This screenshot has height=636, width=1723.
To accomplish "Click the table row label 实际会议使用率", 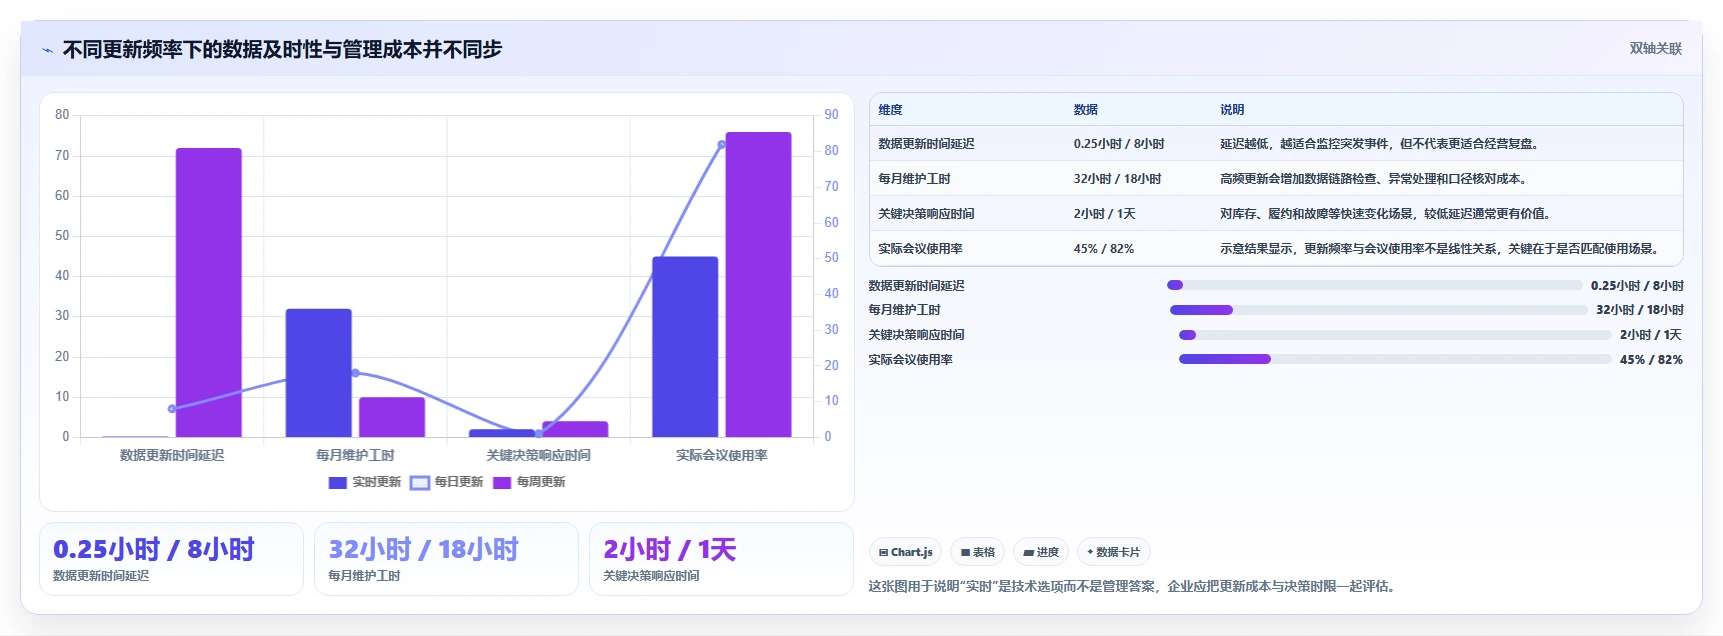I will click(920, 249).
